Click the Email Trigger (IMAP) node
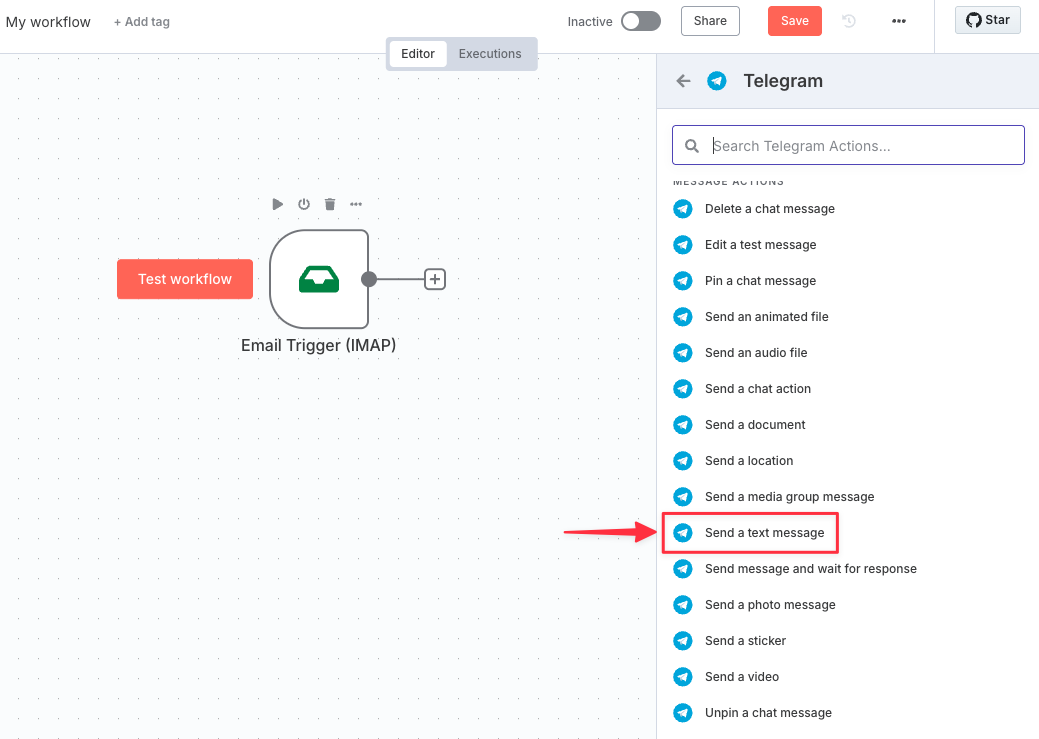 click(x=319, y=279)
